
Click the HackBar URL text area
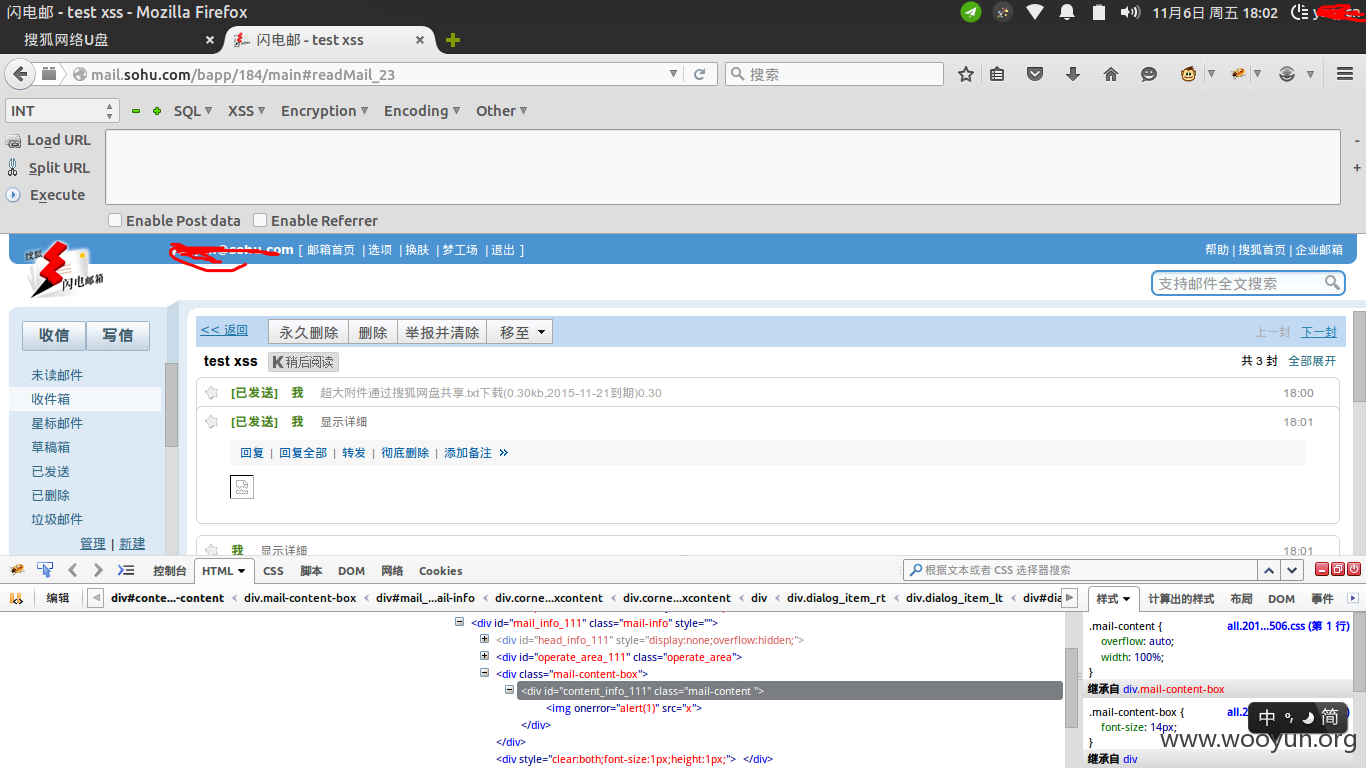[722, 167]
